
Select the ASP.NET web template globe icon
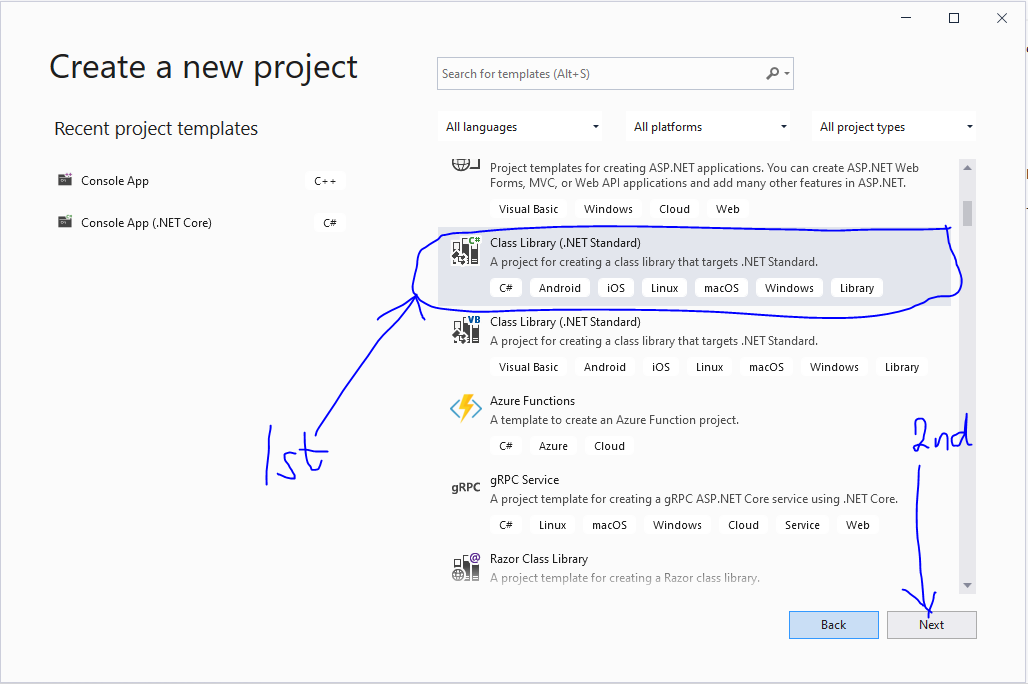pyautogui.click(x=465, y=164)
